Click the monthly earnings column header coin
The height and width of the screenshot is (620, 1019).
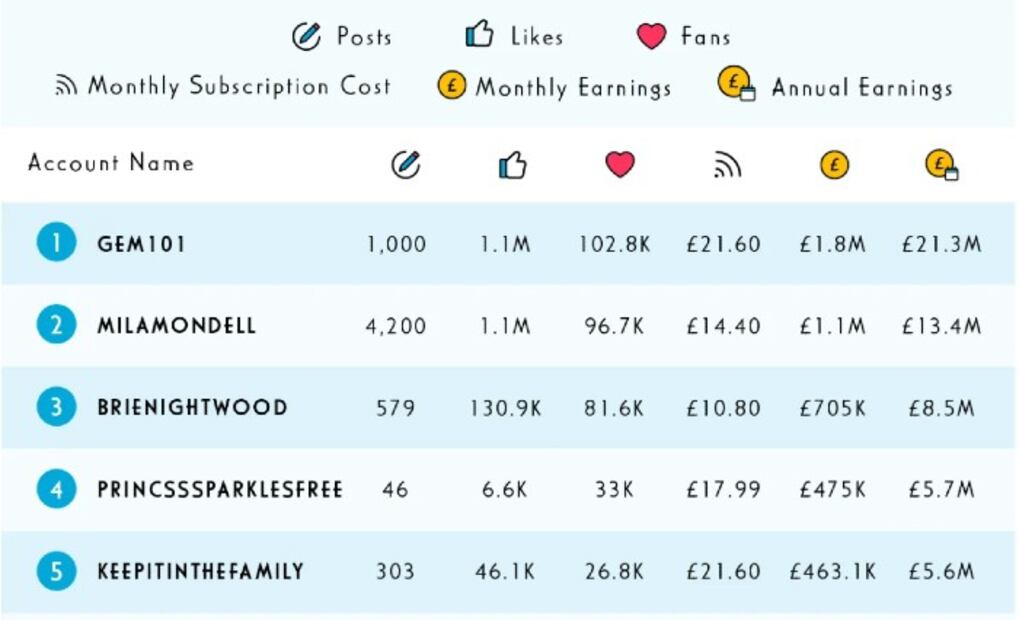tap(834, 164)
